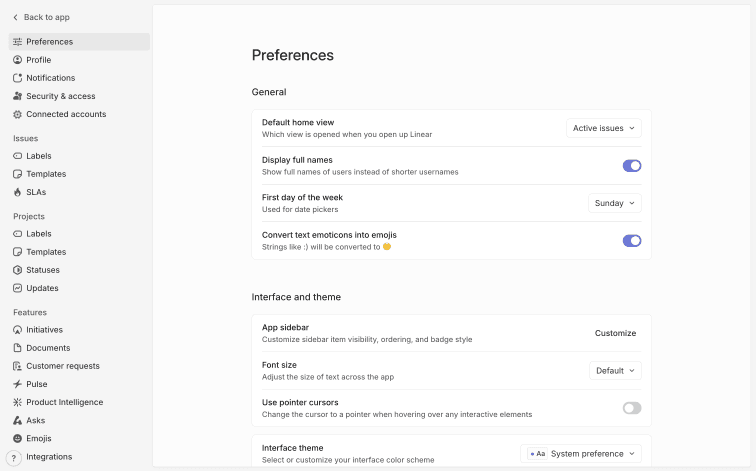Click the Emojis smiley icon

pos(17,438)
